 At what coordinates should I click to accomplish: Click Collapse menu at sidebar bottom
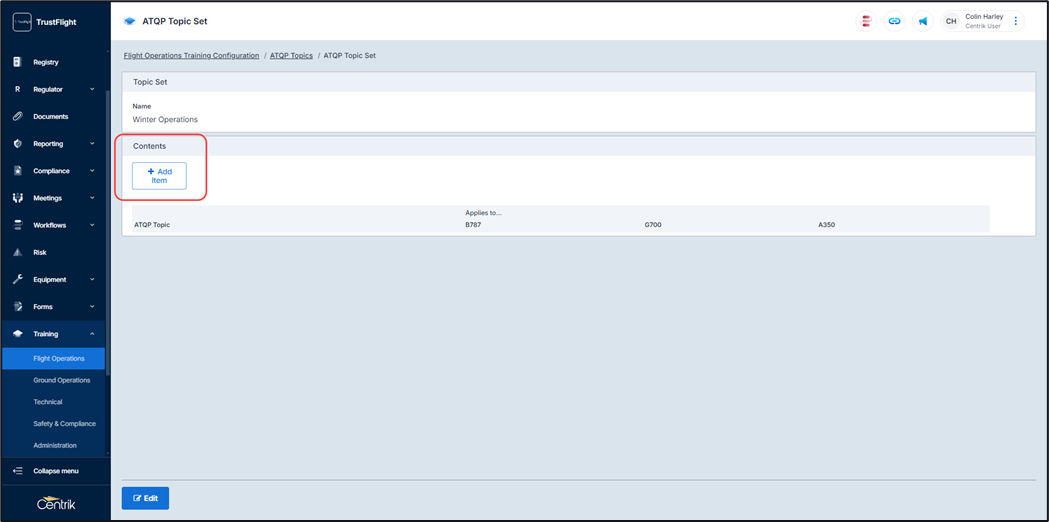[55, 471]
